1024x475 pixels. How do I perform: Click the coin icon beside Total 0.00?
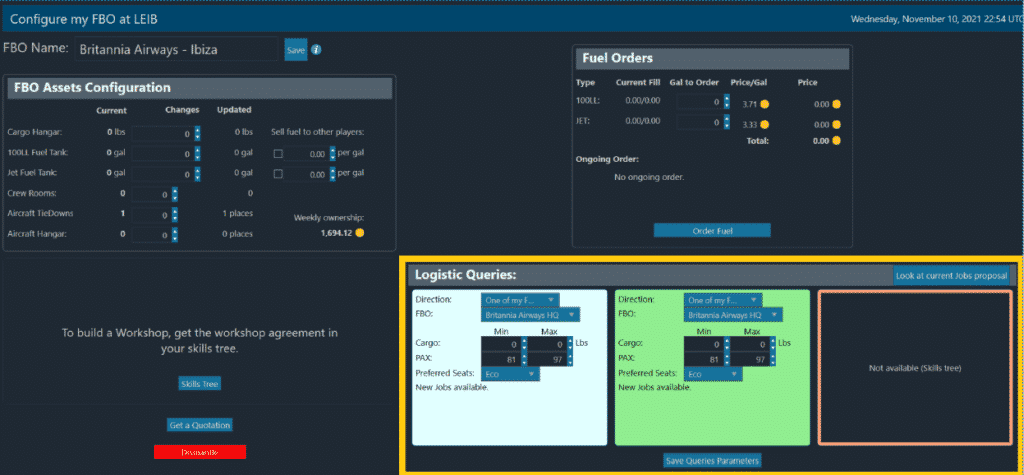point(836,140)
